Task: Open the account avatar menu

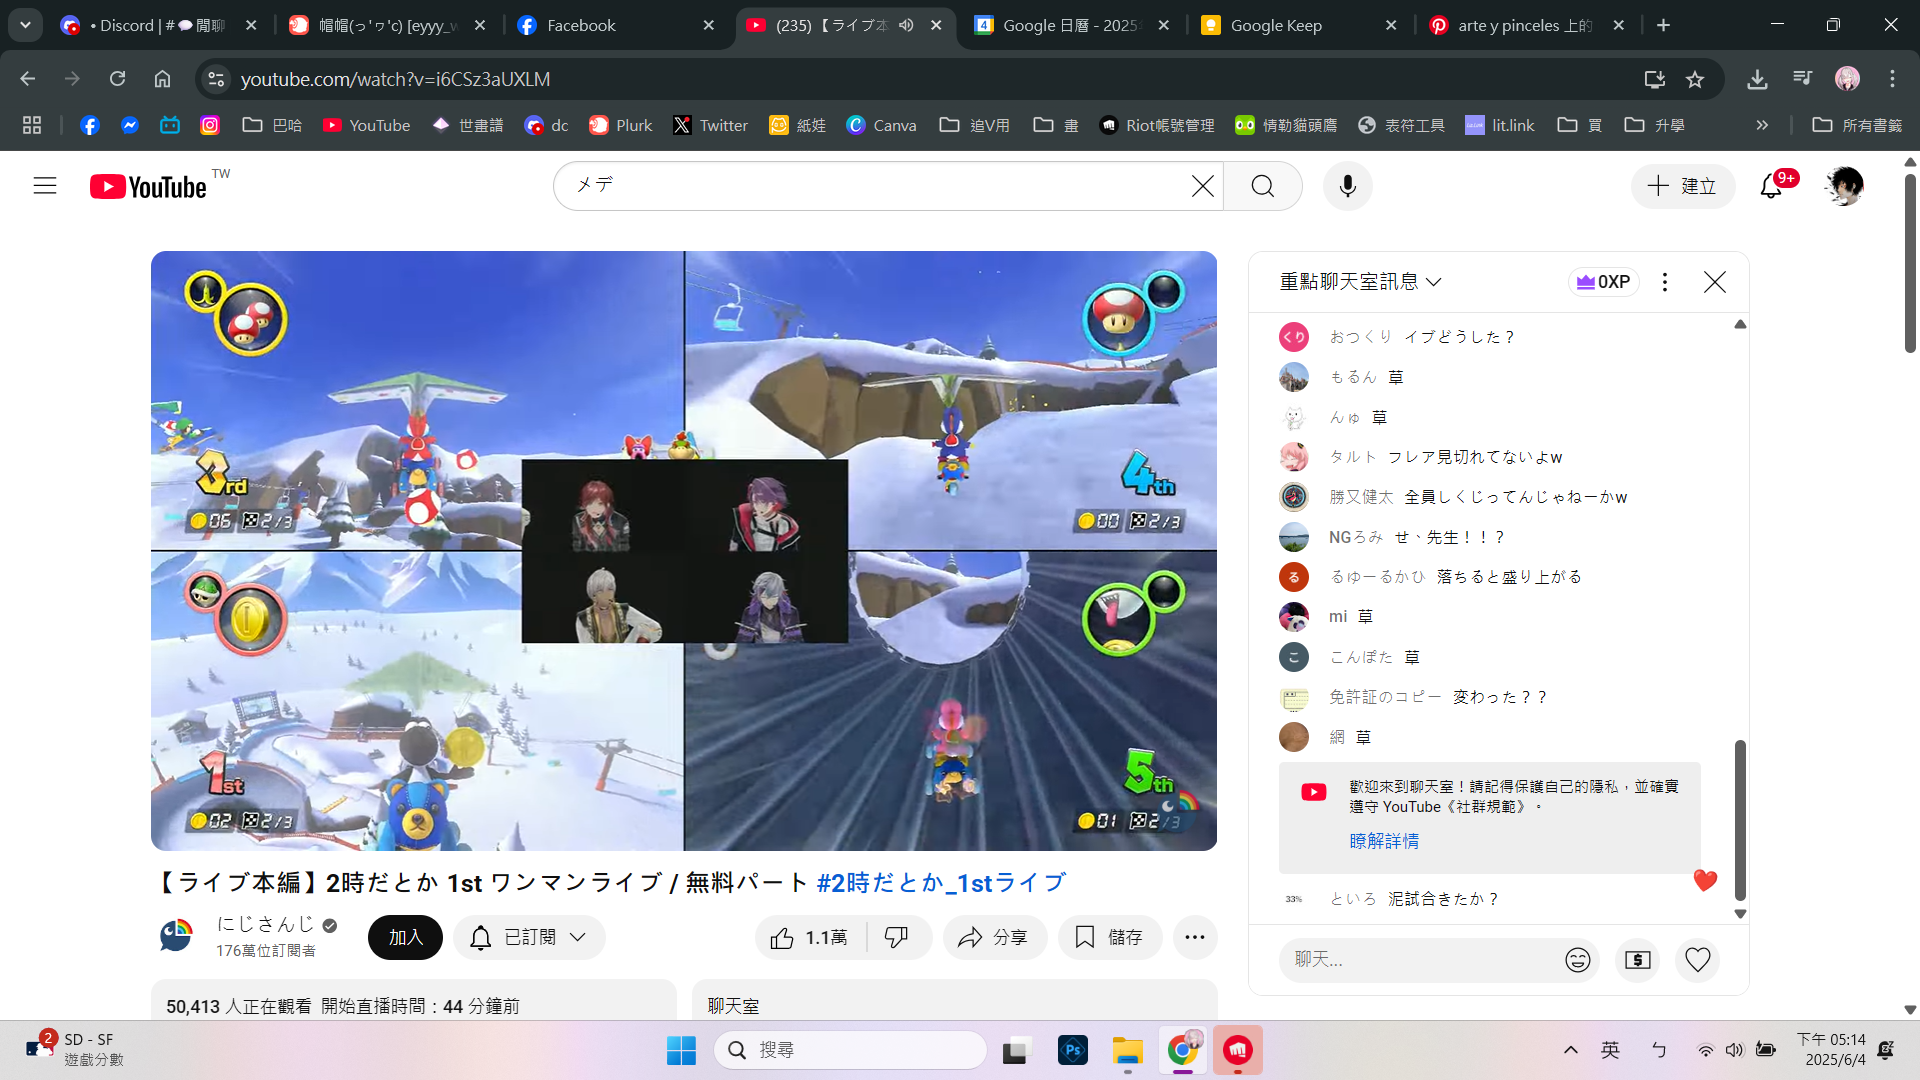Action: pyautogui.click(x=1844, y=186)
